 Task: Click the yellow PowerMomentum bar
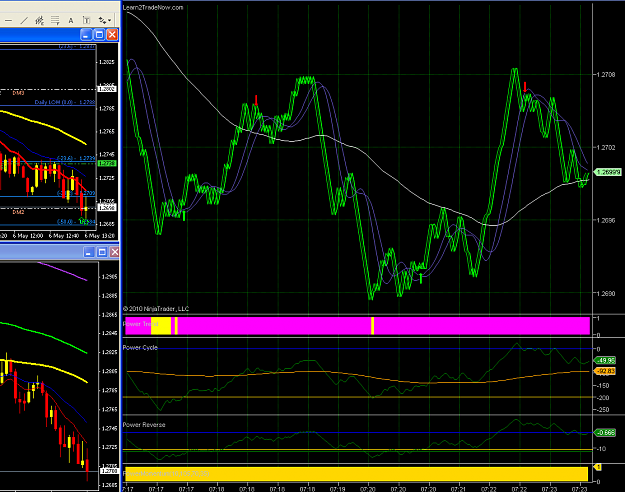356,474
